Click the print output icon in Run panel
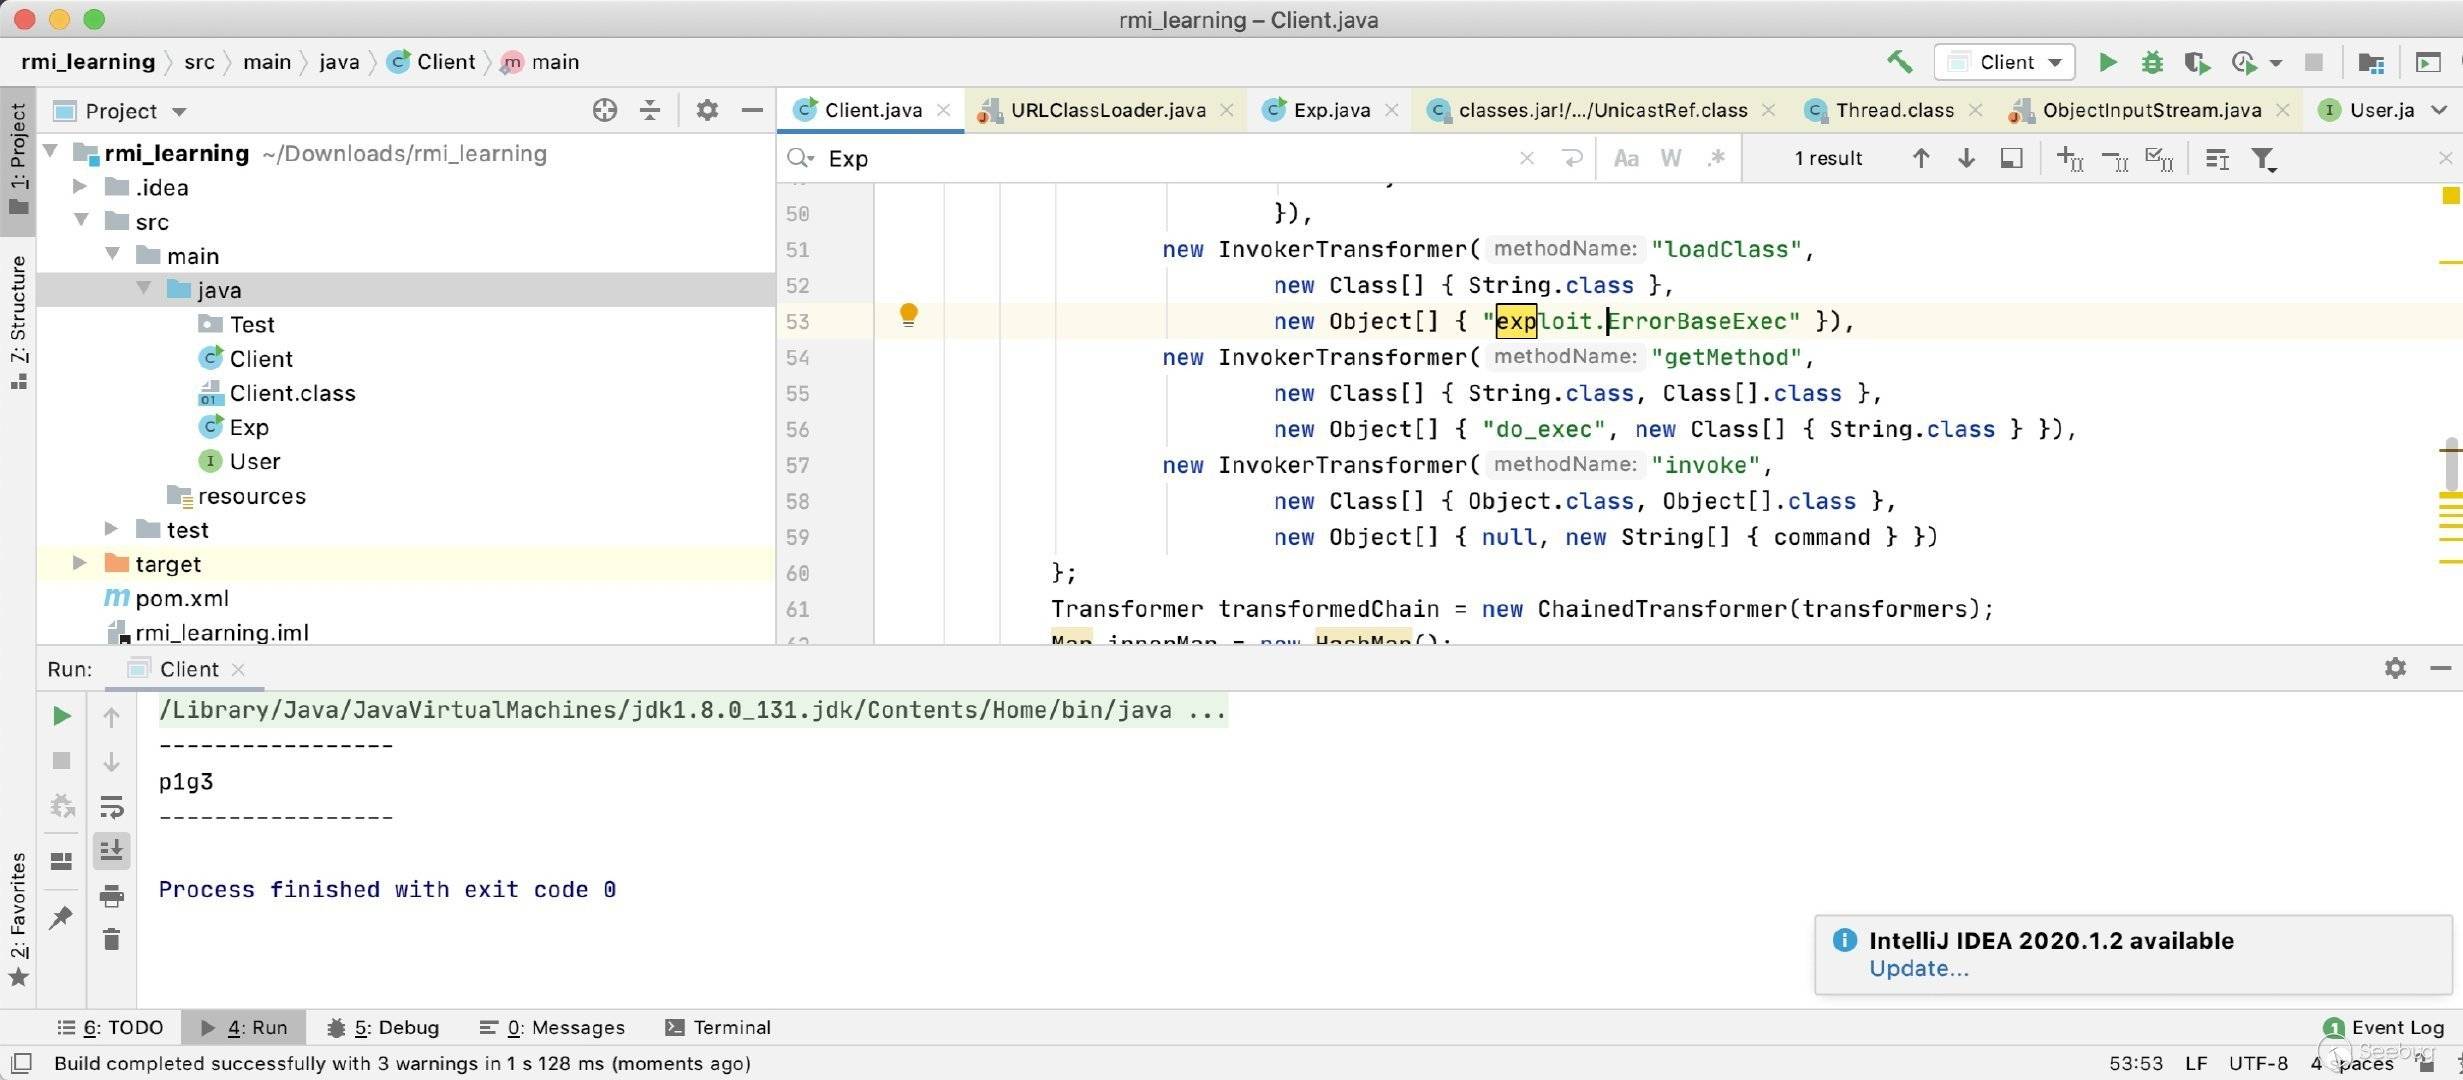Image resolution: width=2463 pixels, height=1080 pixels. (112, 895)
